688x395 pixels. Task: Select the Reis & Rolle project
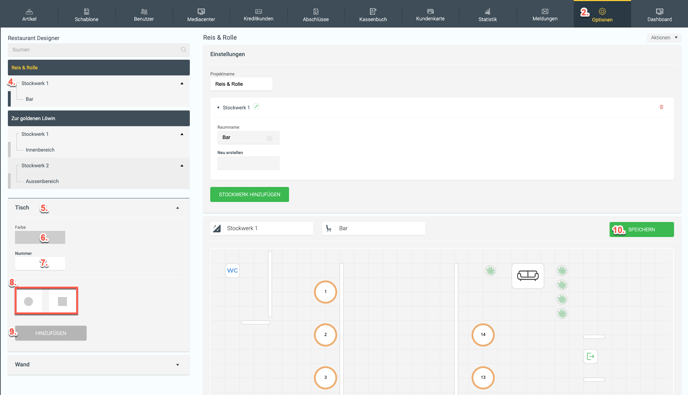click(99, 68)
